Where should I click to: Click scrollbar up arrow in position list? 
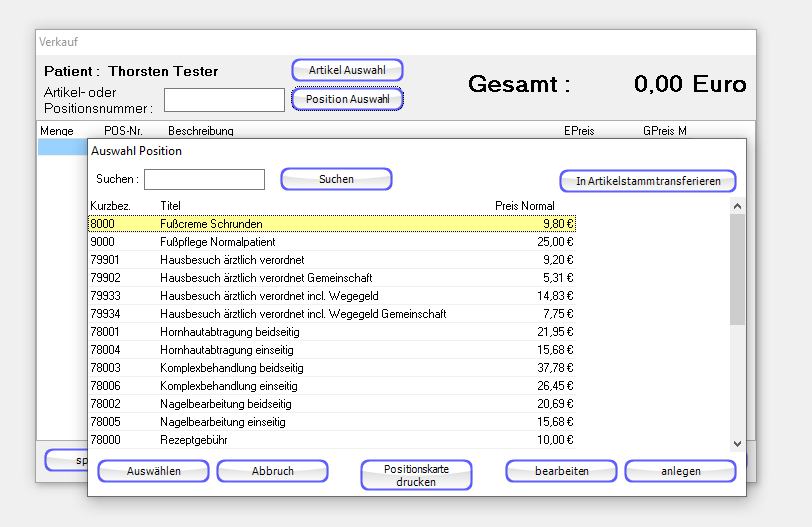point(737,206)
